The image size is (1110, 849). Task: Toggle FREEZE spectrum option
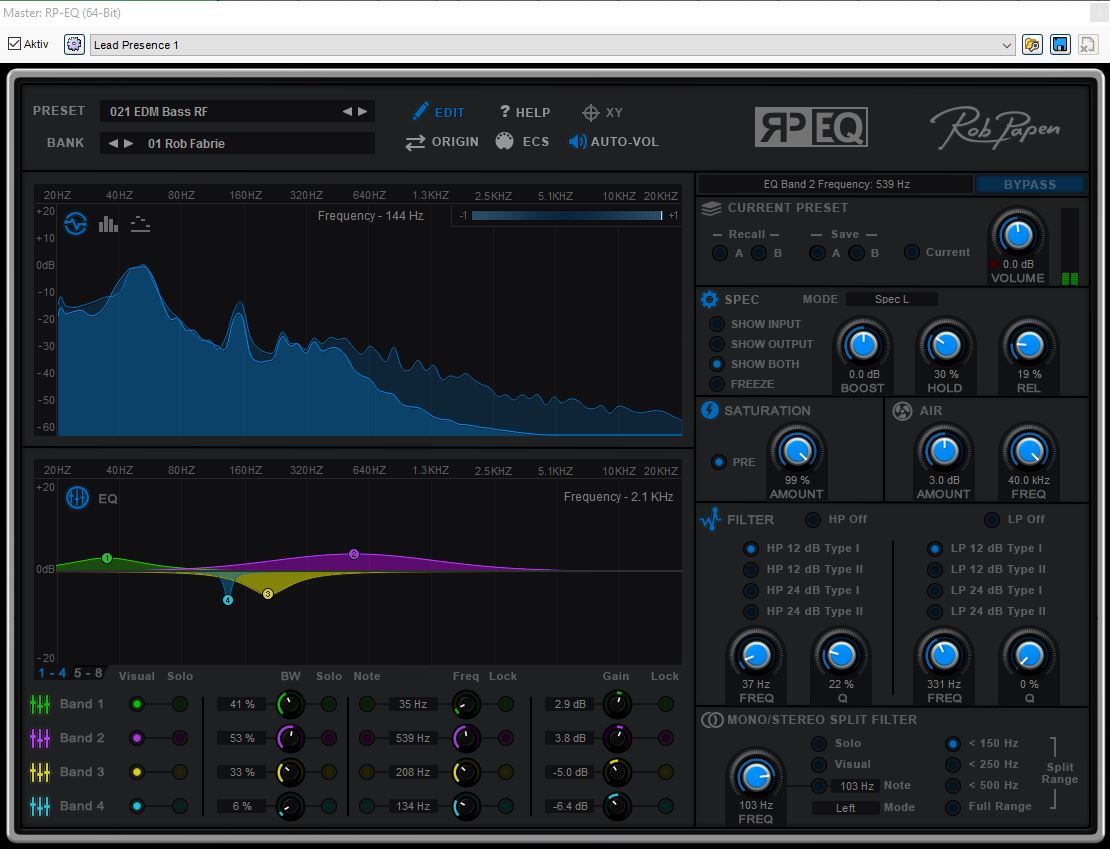717,384
